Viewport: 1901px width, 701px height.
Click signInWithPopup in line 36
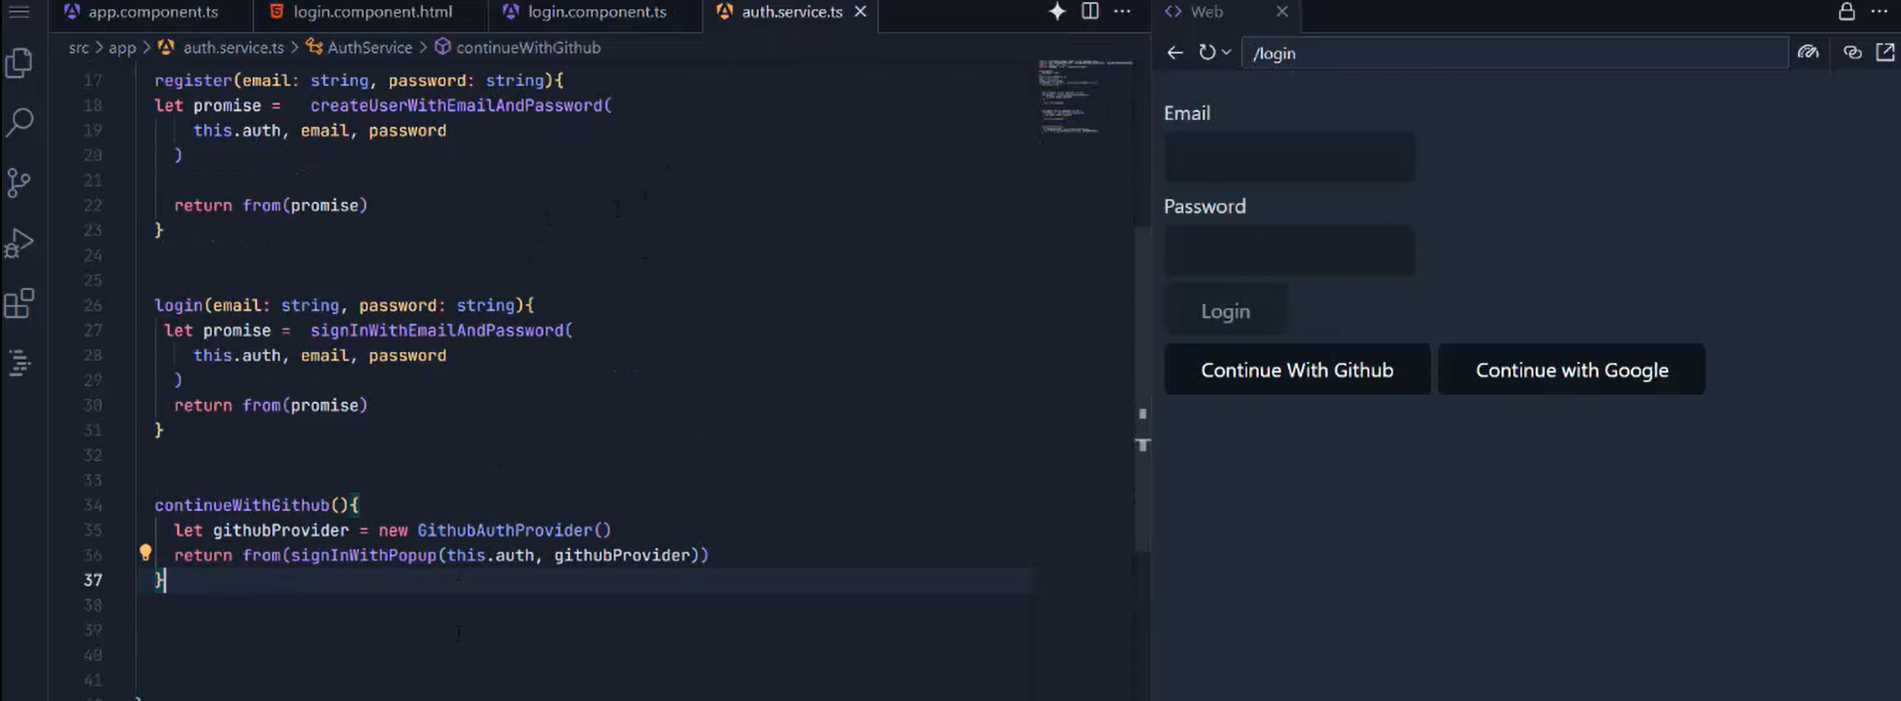pyautogui.click(x=364, y=555)
